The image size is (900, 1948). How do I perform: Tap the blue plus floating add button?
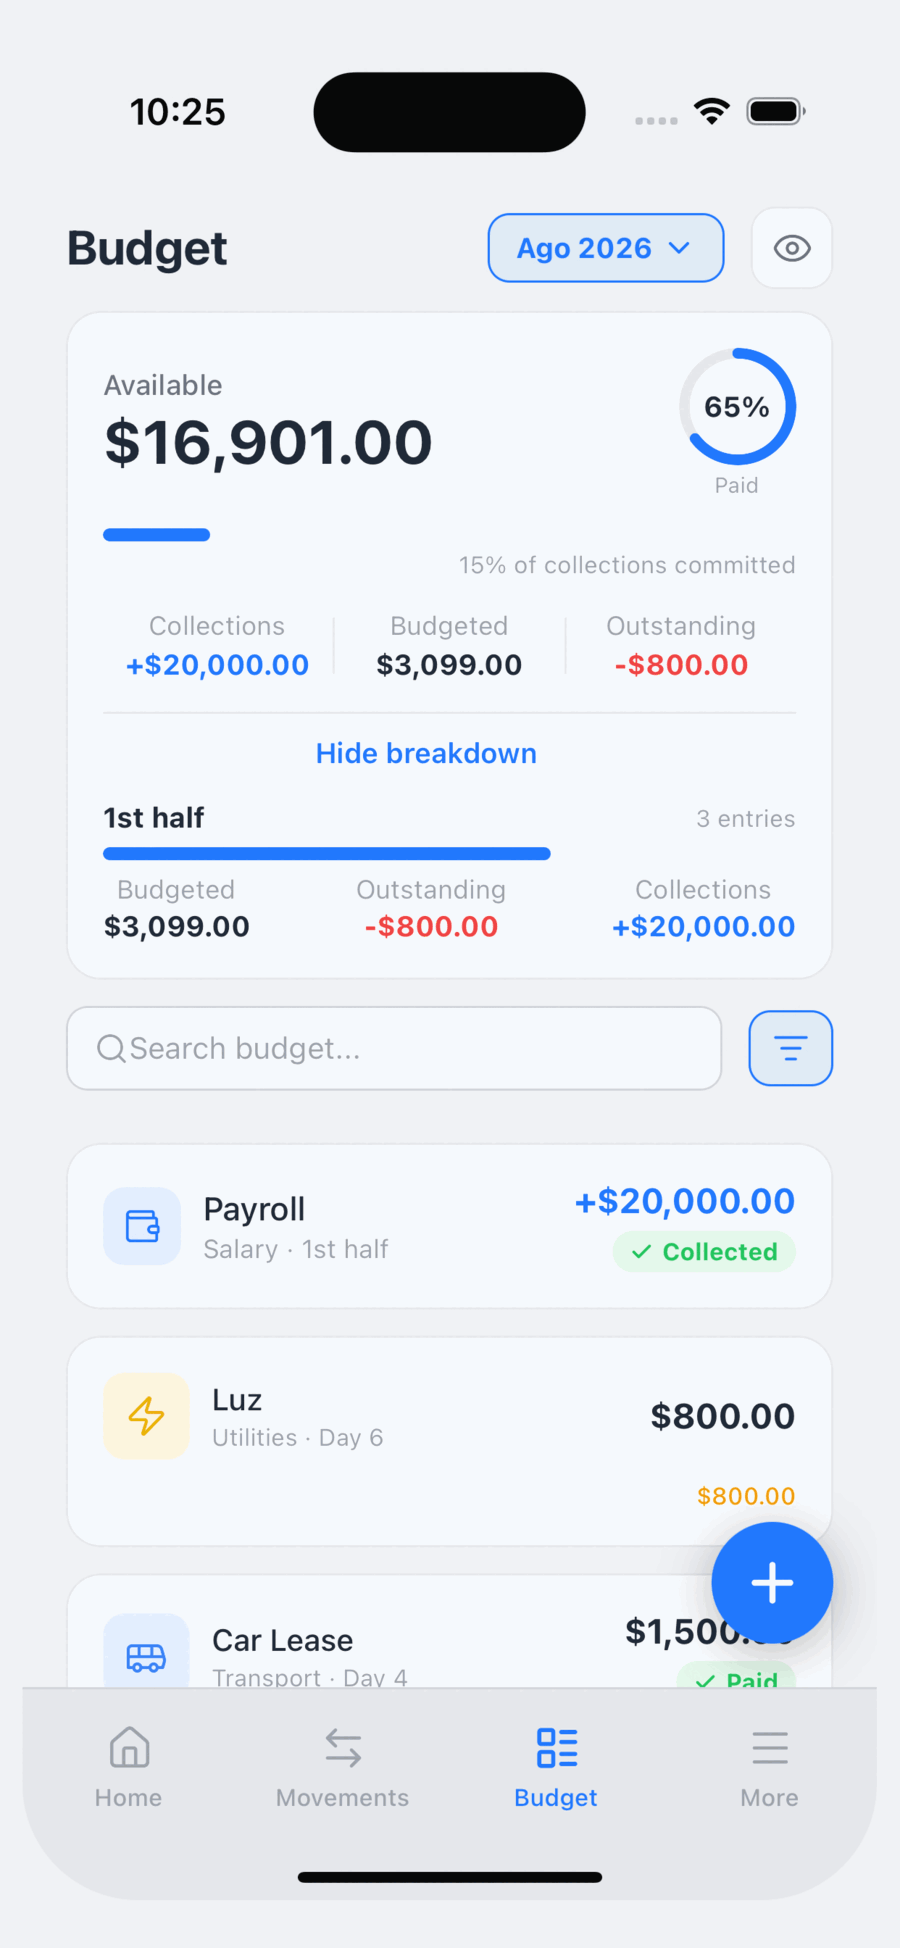(772, 1583)
